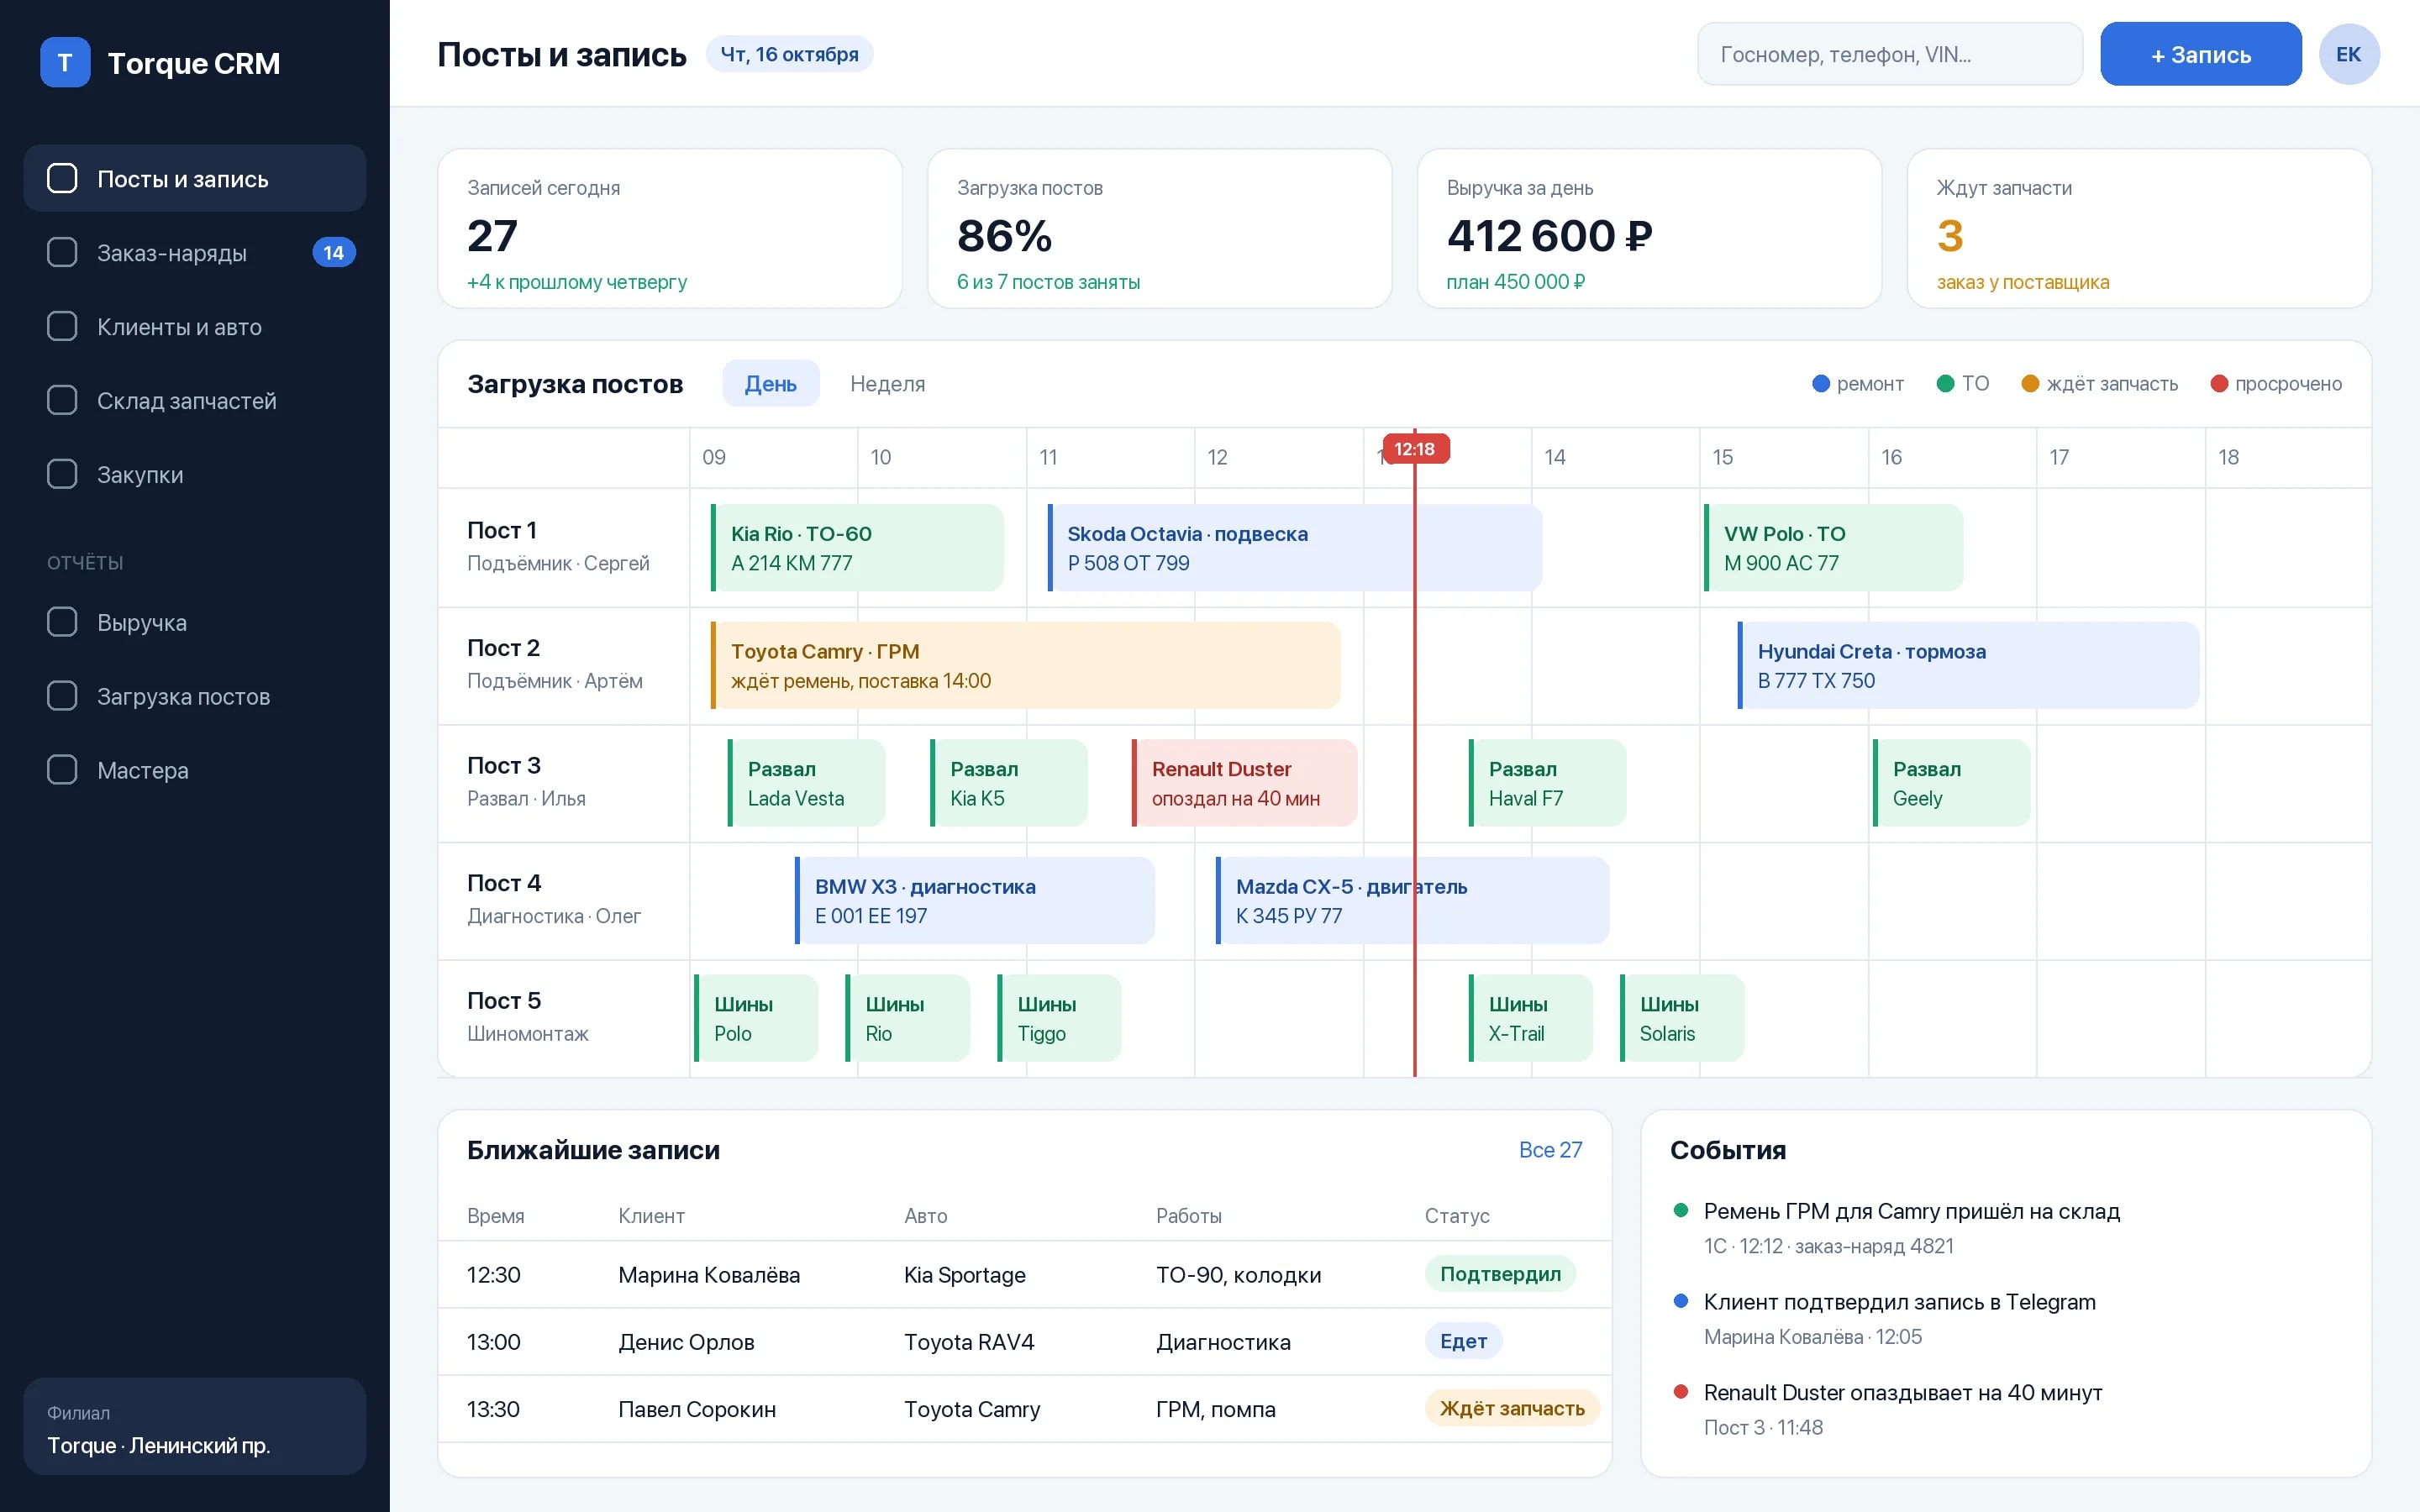Switch schedule to Неделя view
2420x1512 pixels.
(887, 384)
